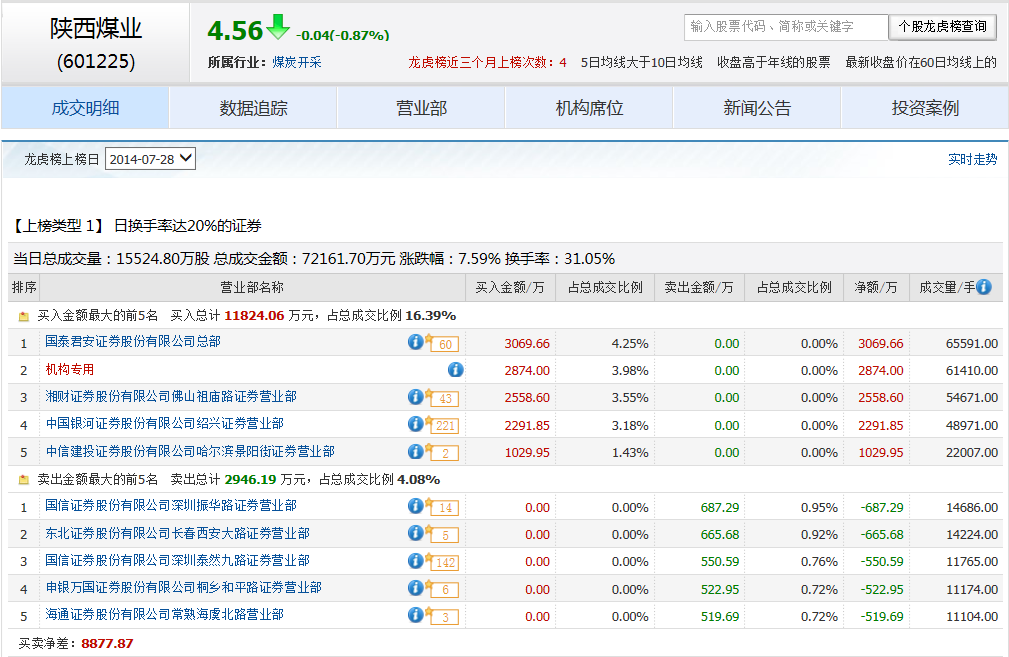Image resolution: width=1009 pixels, height=657 pixels.
Task: Click the 买入金额/万 column header
Action: tap(510, 288)
